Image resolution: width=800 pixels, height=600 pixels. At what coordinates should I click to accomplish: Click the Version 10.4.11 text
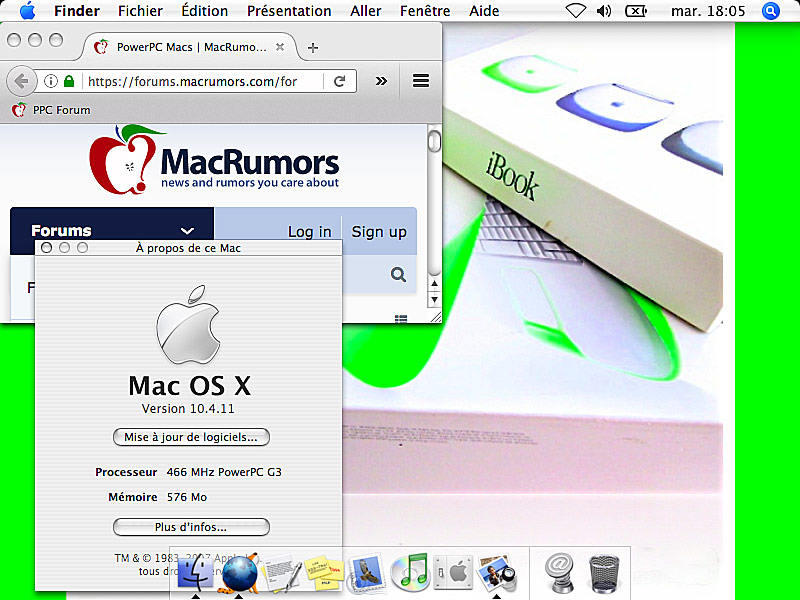coord(188,409)
